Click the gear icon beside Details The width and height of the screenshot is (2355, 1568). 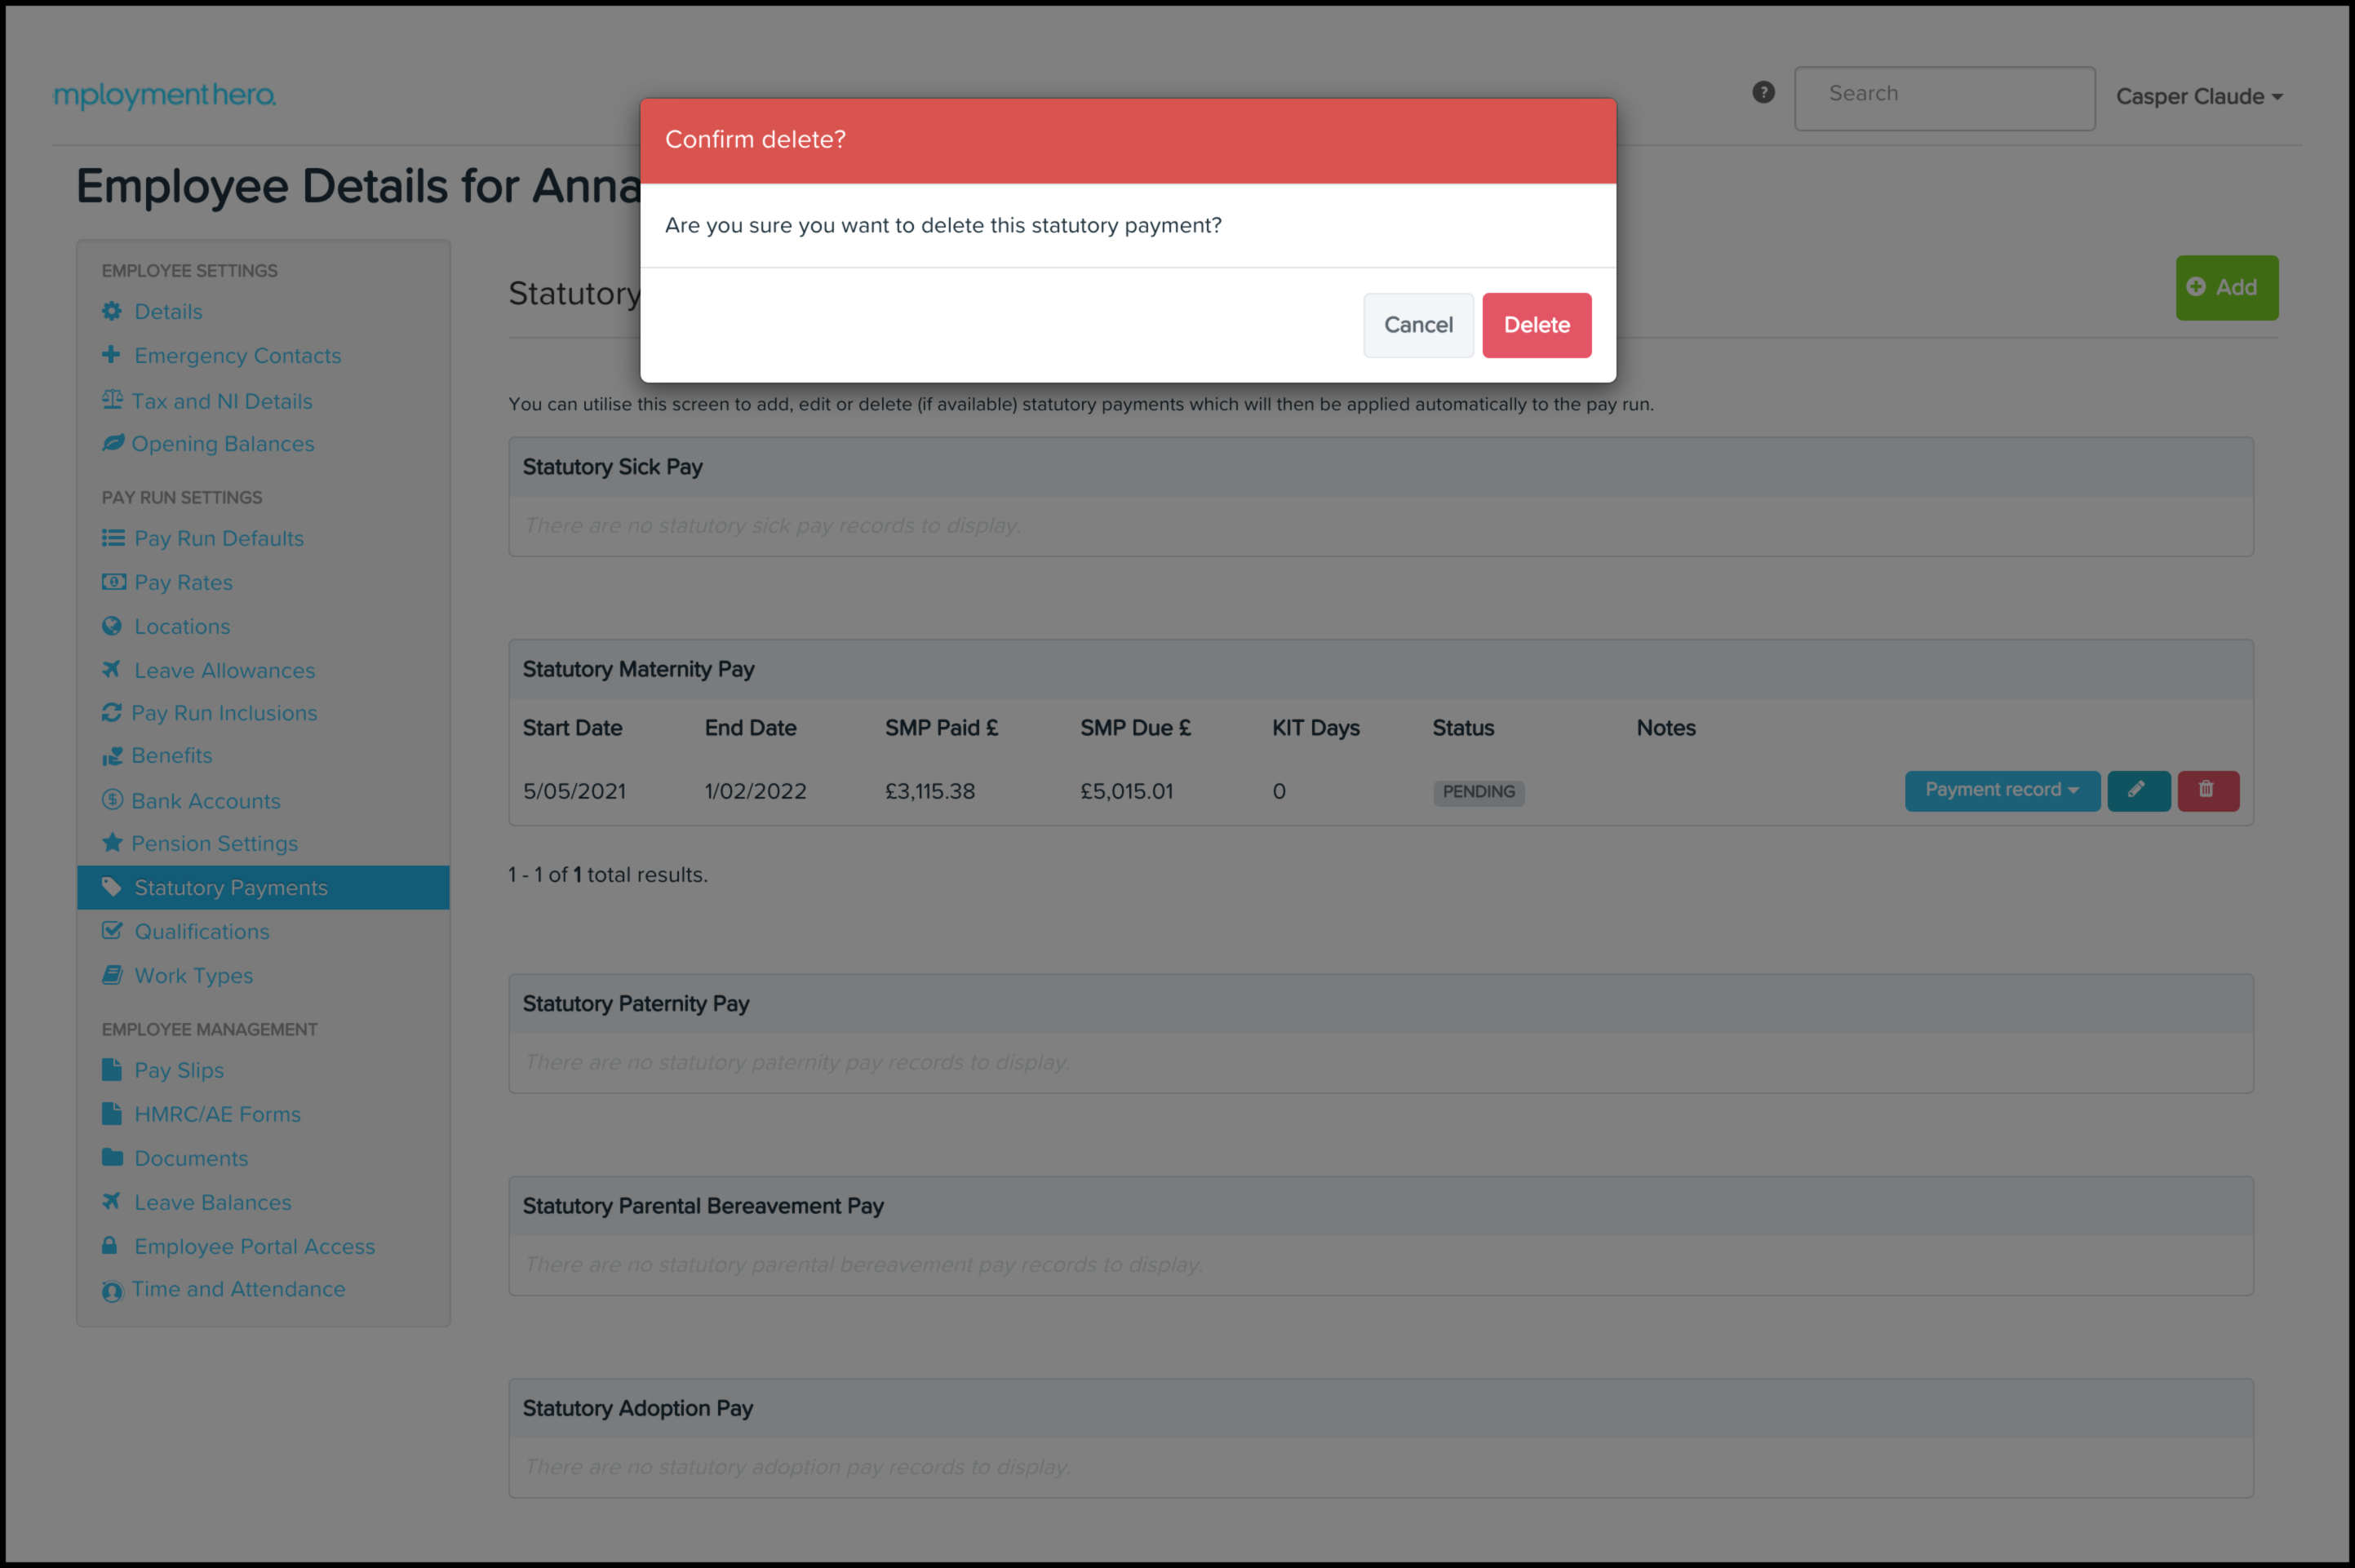111,311
